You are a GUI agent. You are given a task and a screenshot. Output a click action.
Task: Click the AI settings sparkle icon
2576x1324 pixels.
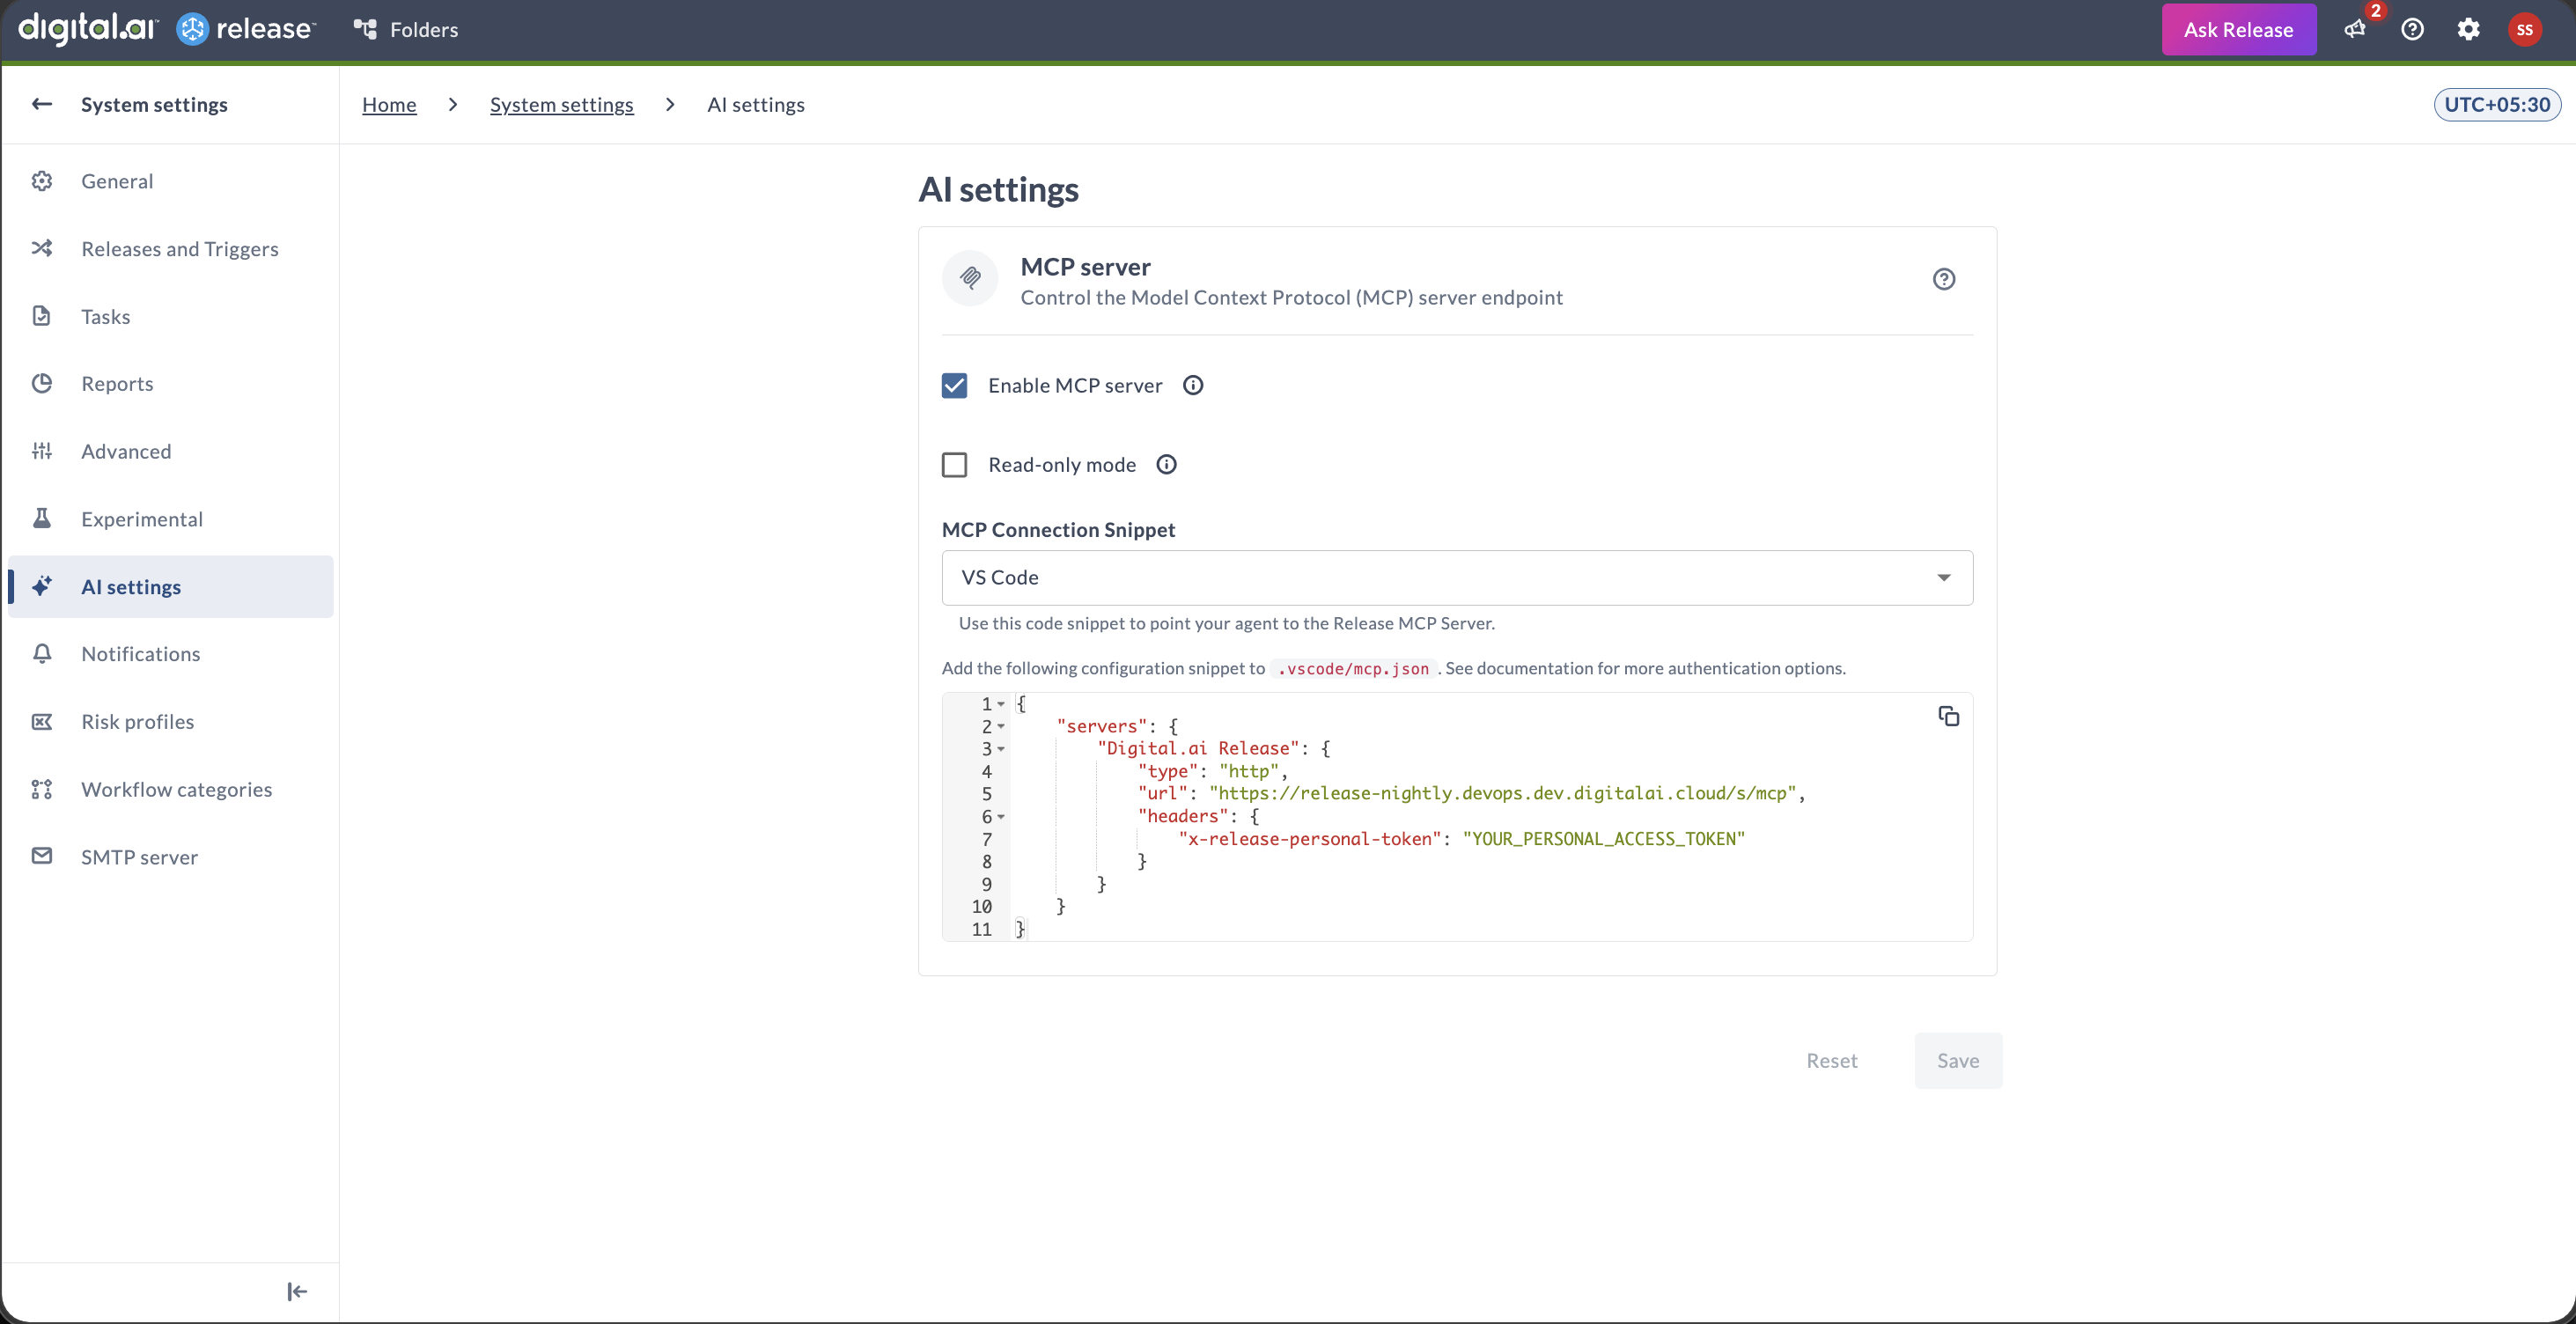[42, 586]
